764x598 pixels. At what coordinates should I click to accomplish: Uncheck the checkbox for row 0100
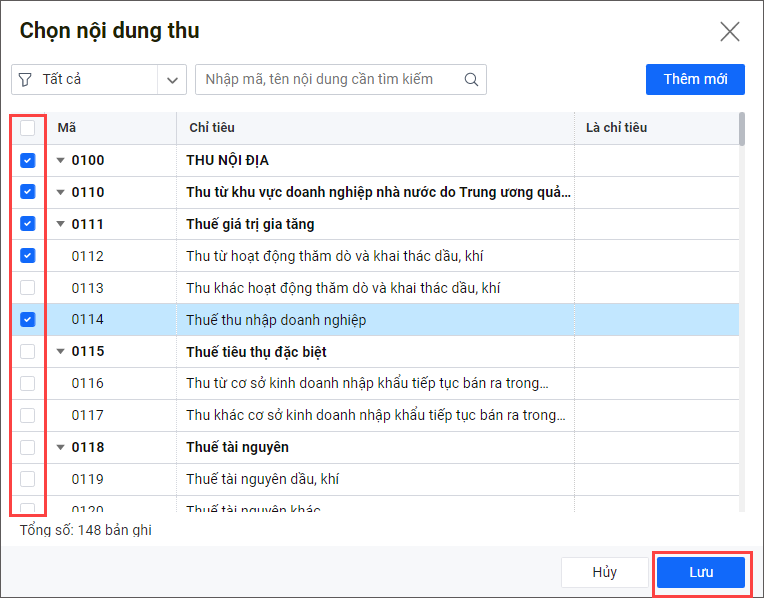tap(28, 160)
